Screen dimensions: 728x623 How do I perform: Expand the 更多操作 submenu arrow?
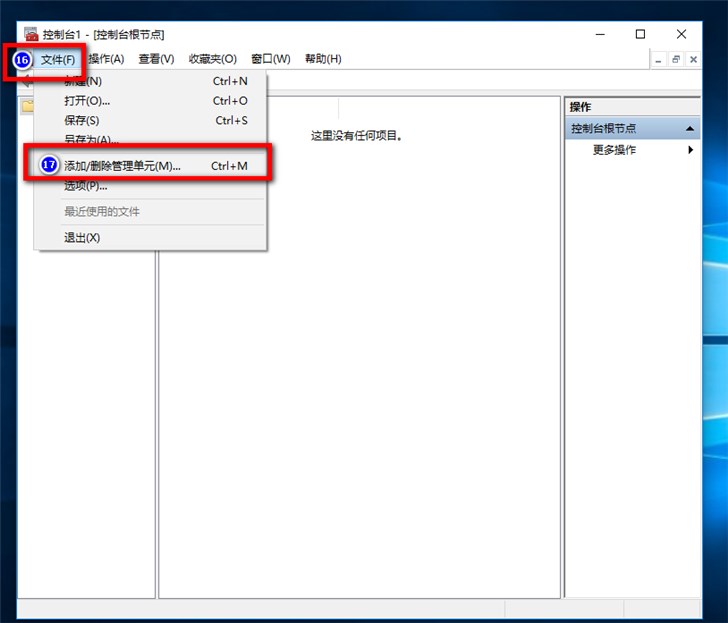pos(690,150)
